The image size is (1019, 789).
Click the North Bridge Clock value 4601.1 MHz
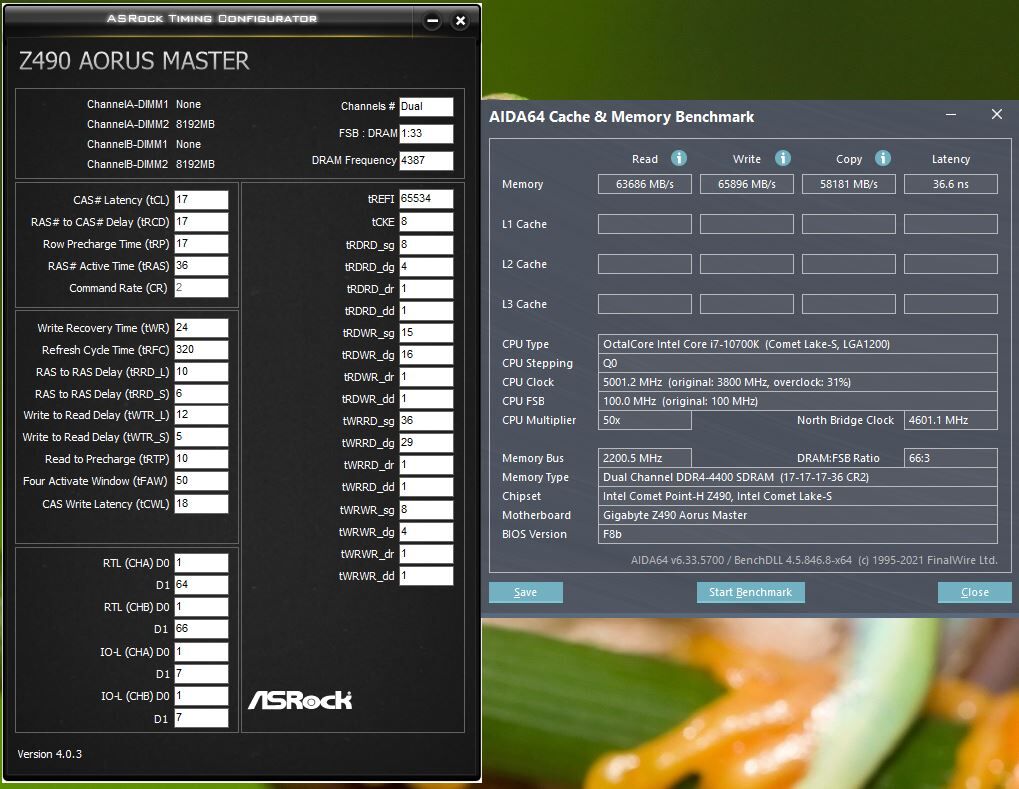pyautogui.click(x=951, y=420)
